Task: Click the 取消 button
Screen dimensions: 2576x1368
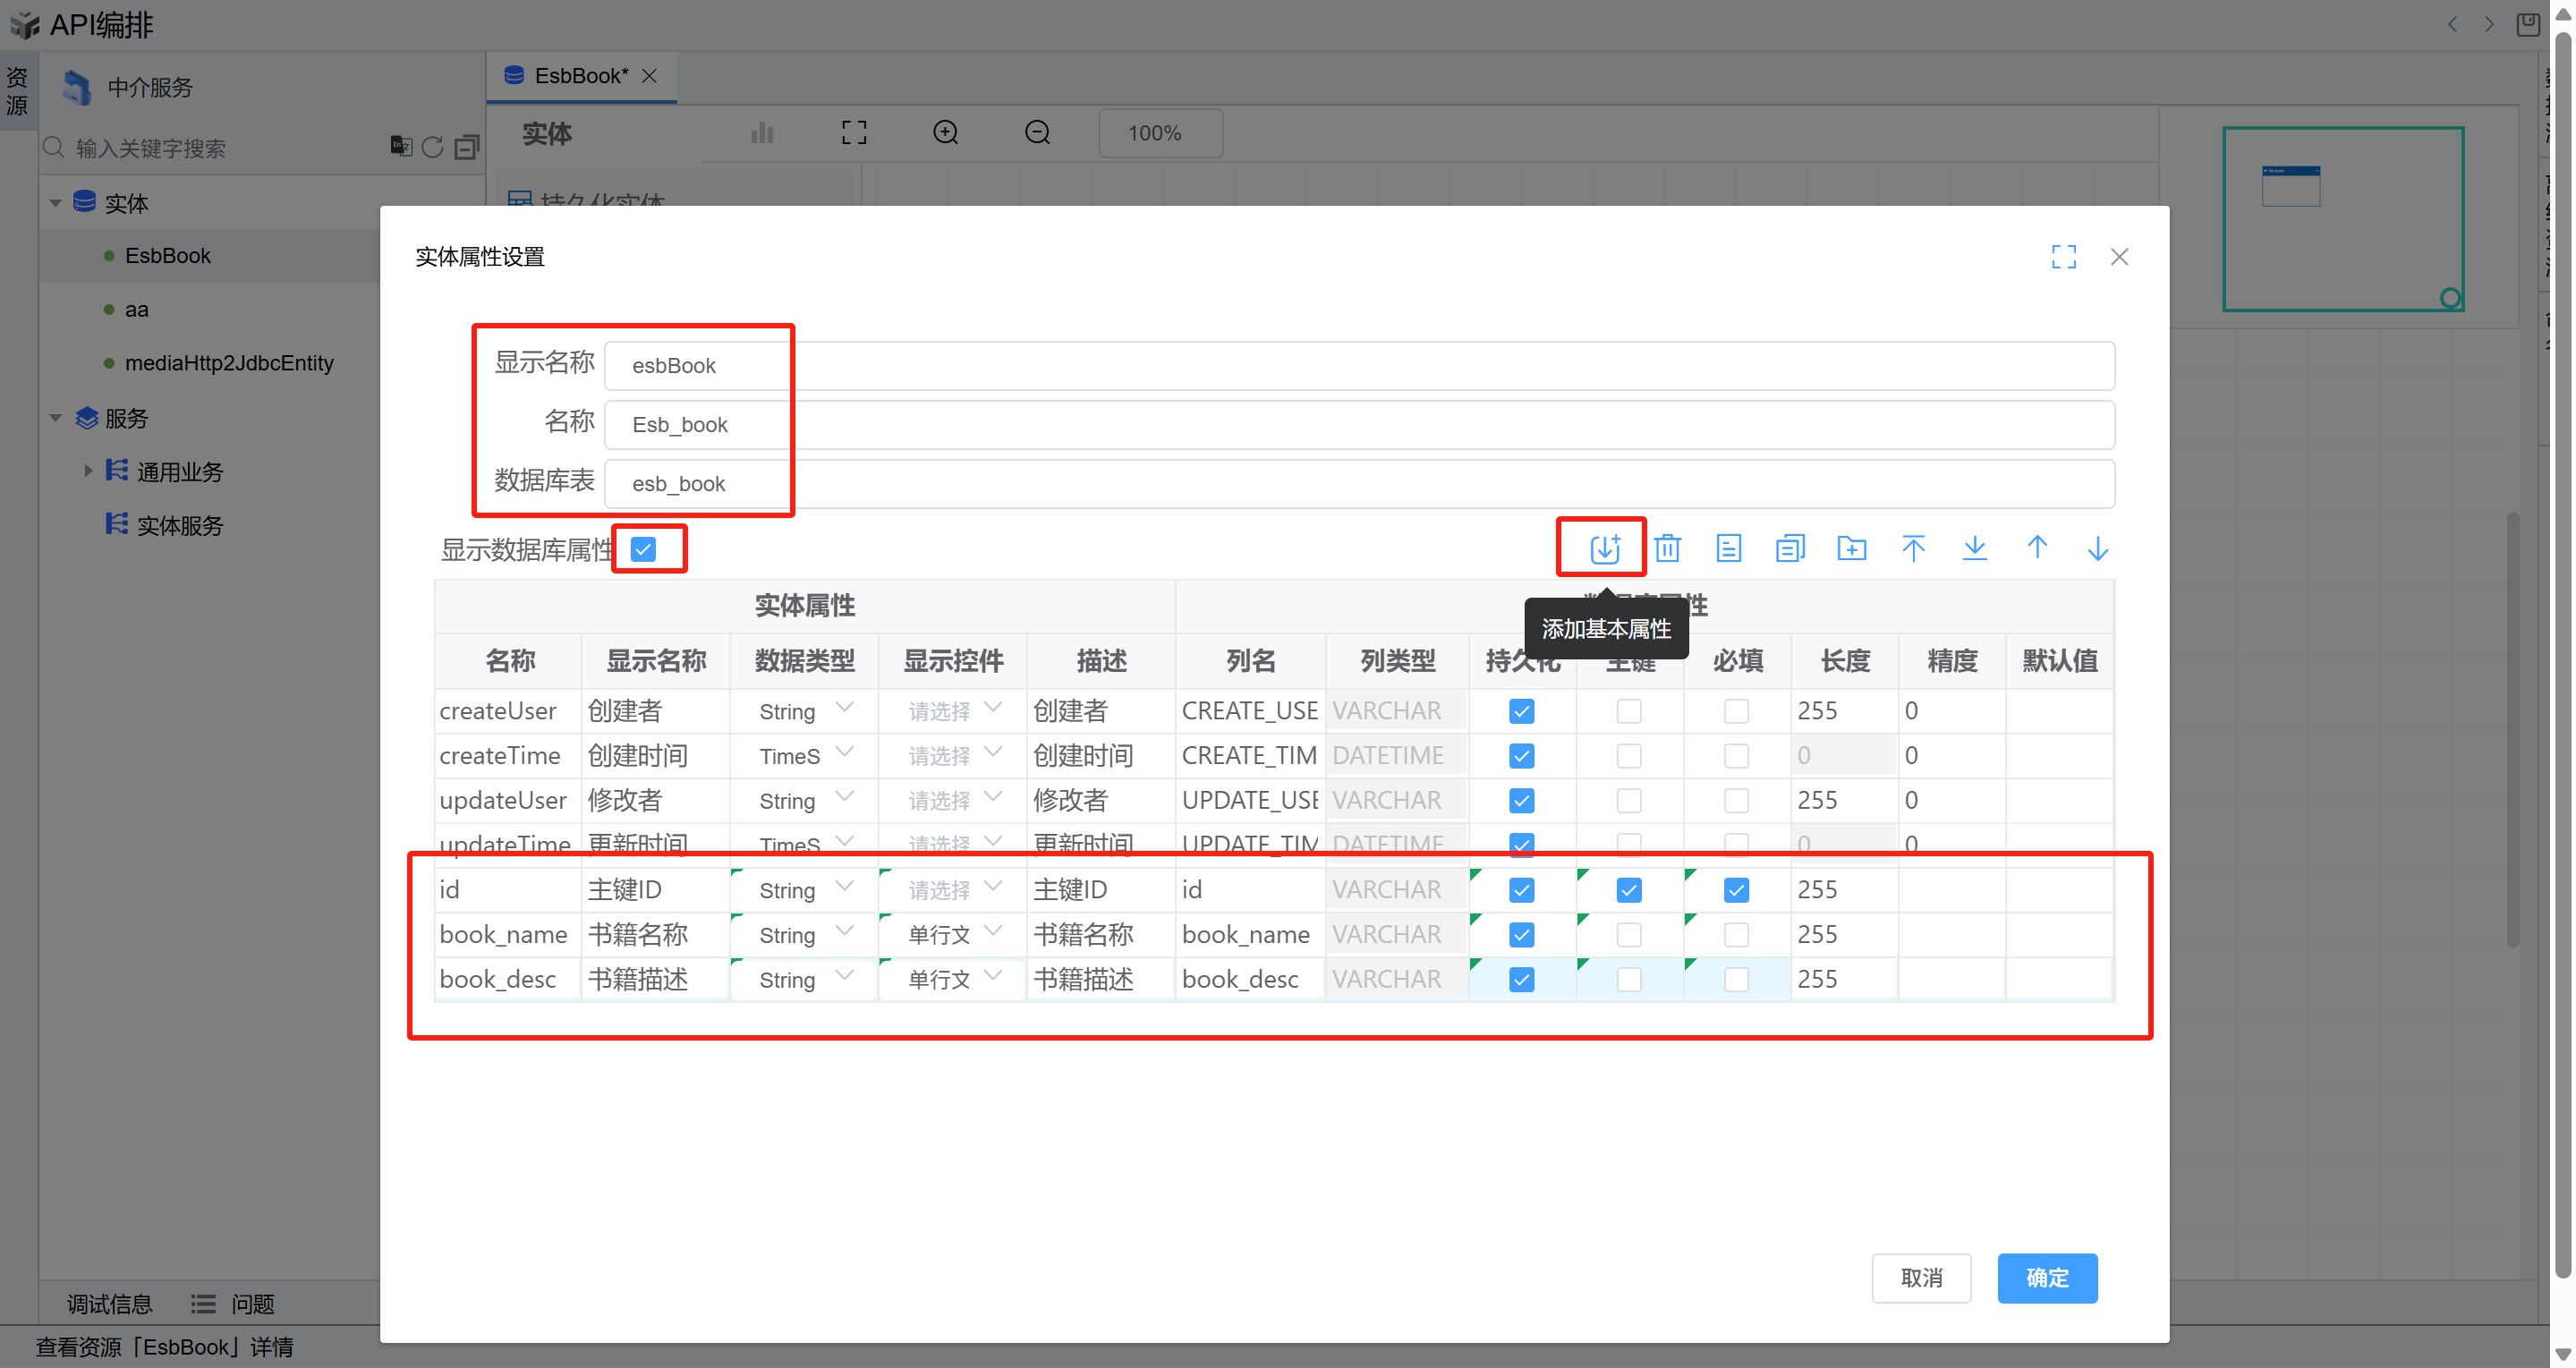Action: point(1920,1277)
